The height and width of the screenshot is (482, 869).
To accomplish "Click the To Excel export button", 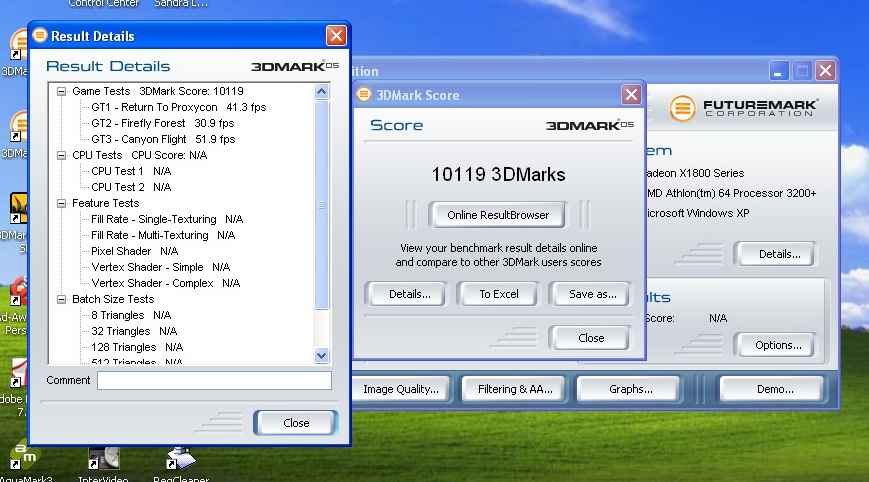I will click(x=498, y=294).
